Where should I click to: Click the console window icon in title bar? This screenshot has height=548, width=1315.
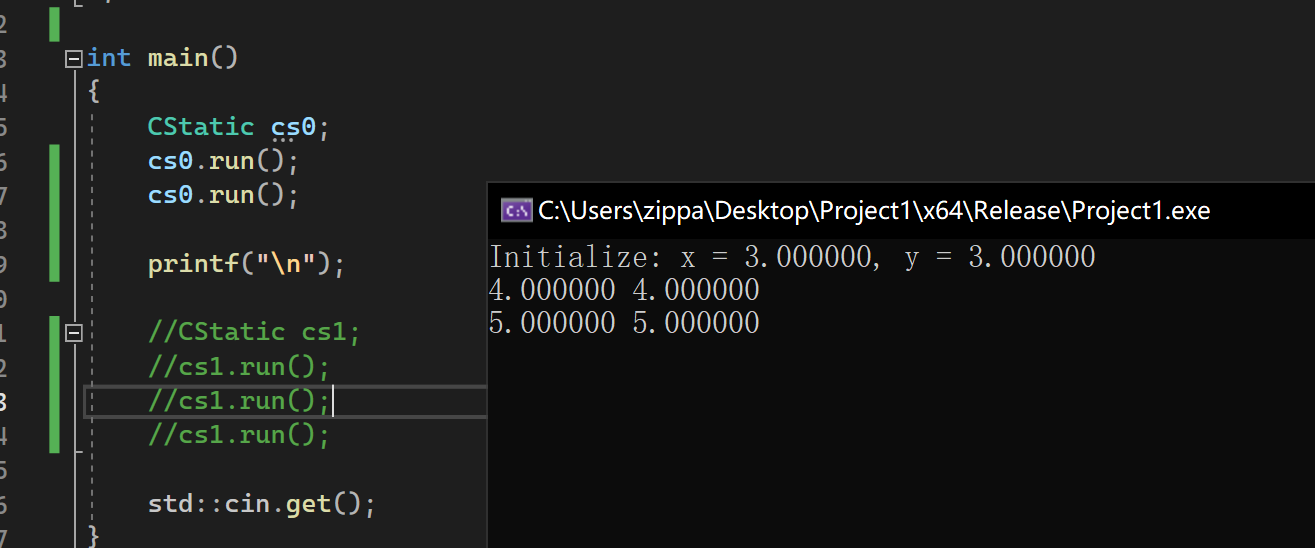pyautogui.click(x=516, y=210)
